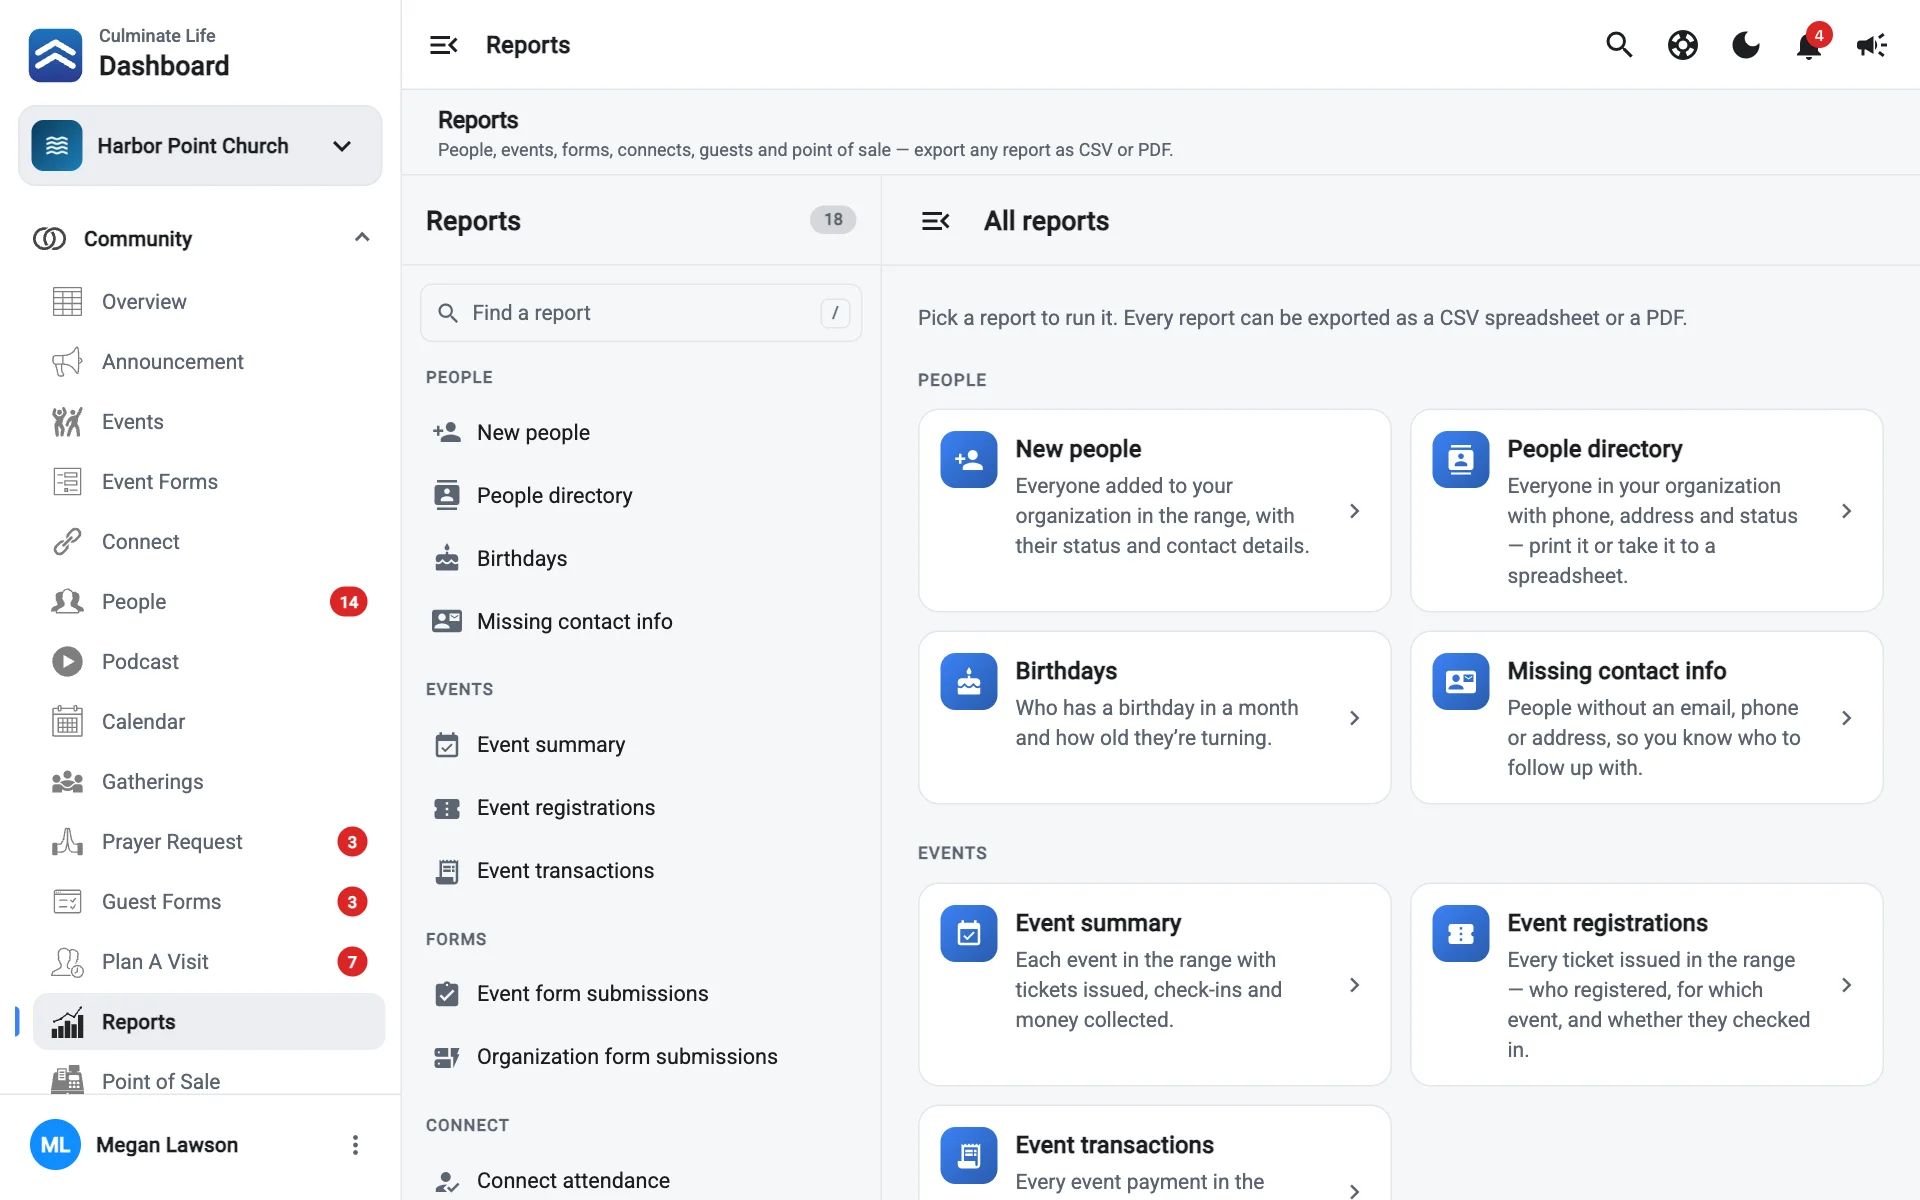Collapse main sidebar via menu icon beside Reports title

[x=444, y=45]
